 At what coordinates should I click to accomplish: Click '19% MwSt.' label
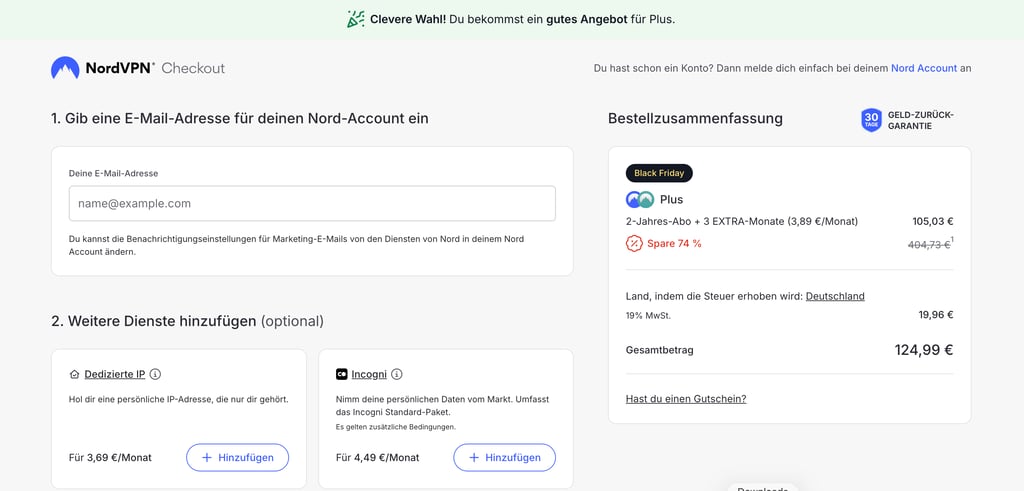pos(648,315)
